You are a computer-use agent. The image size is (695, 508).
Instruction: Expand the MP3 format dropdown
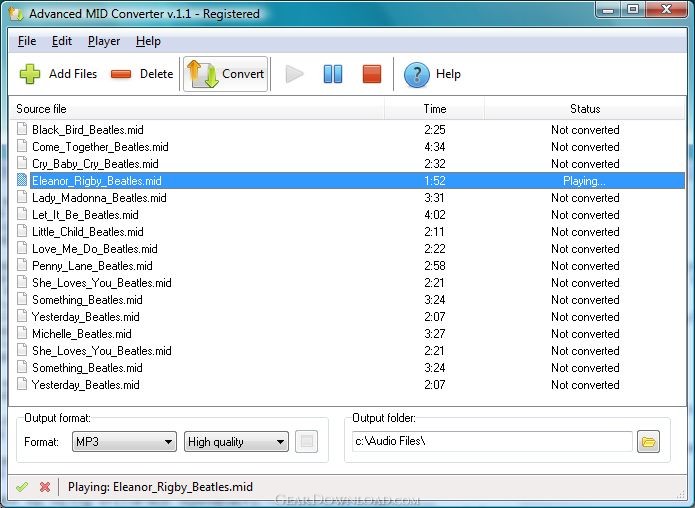tap(124, 442)
